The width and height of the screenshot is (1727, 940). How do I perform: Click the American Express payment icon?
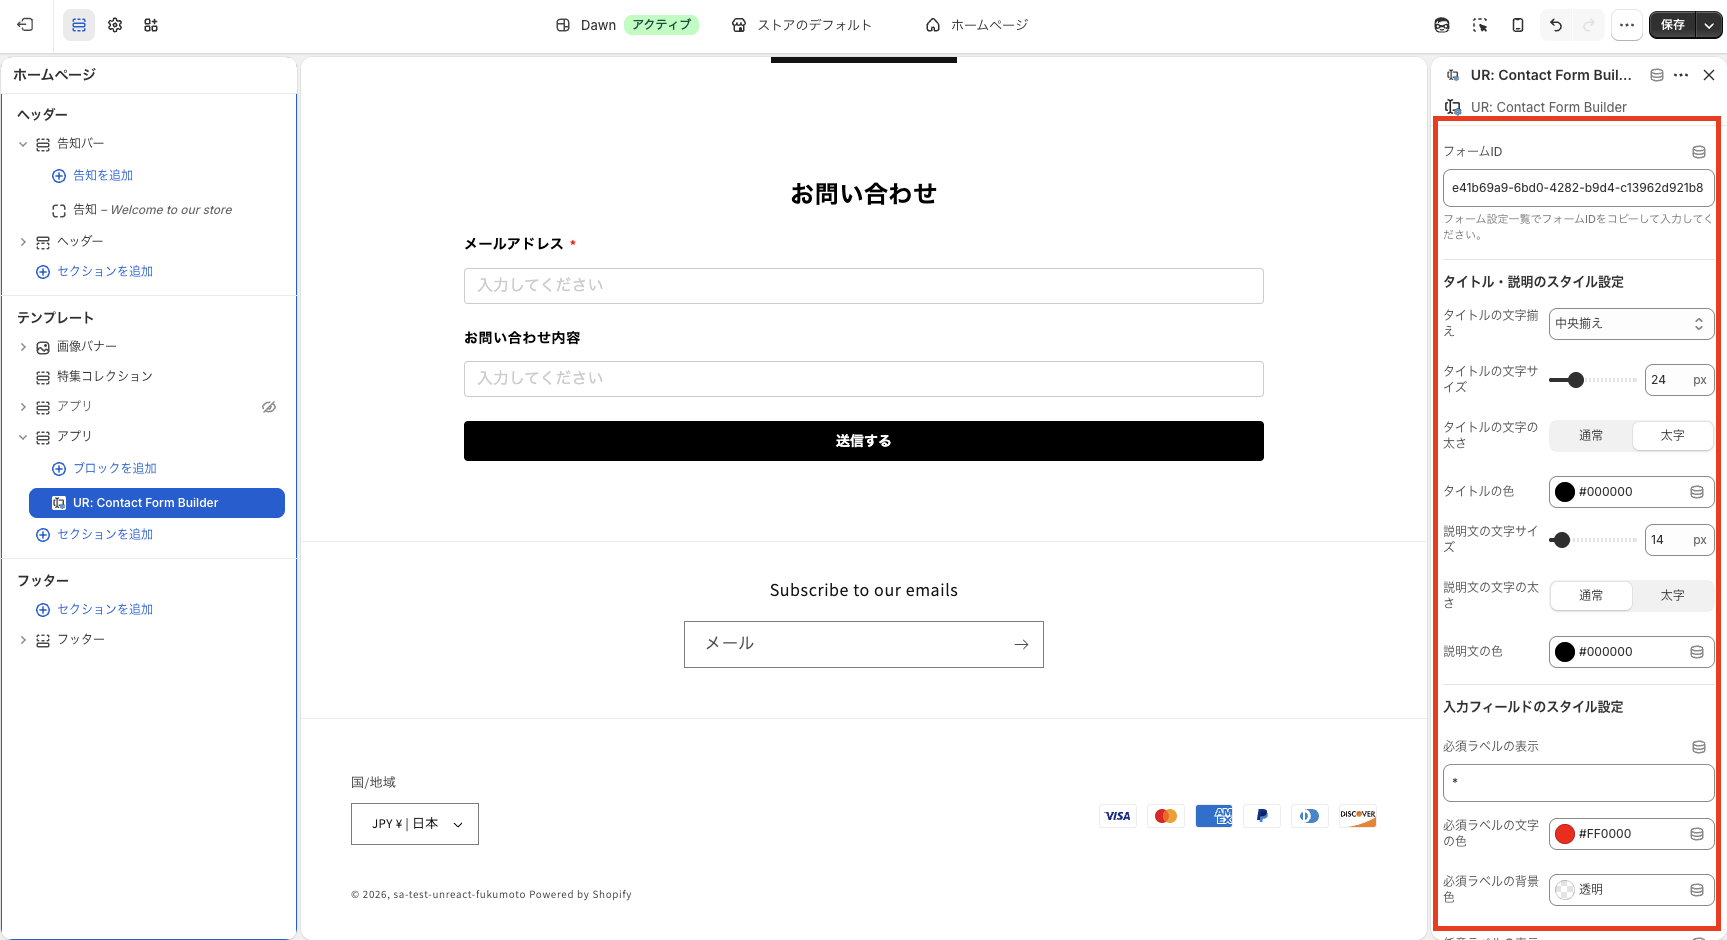[1214, 816]
